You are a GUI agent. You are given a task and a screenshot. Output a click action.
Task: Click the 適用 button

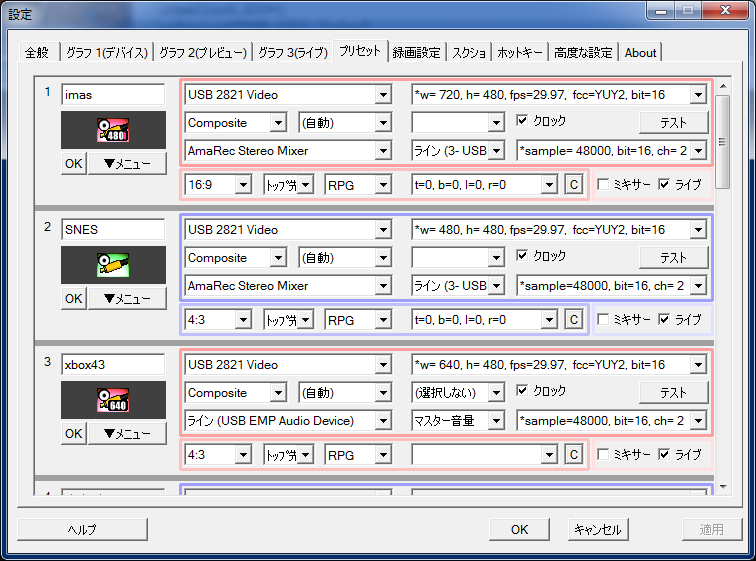pyautogui.click(x=712, y=529)
